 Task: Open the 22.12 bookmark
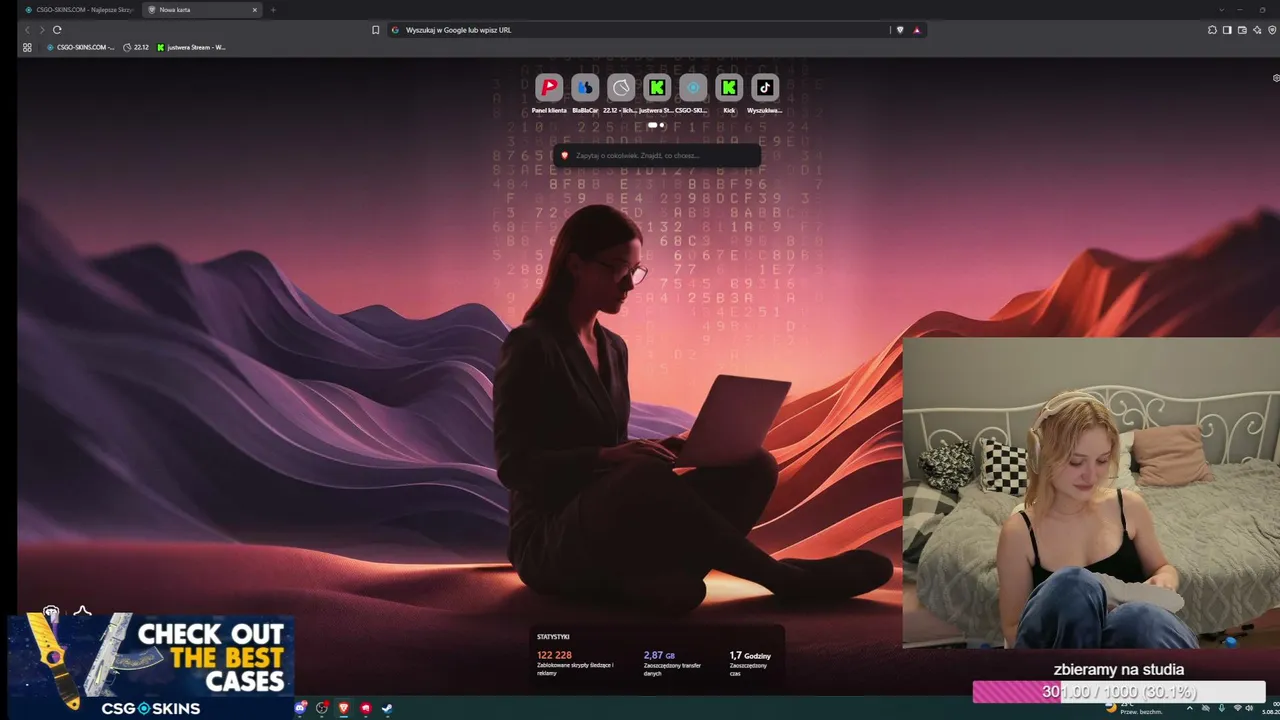135,47
